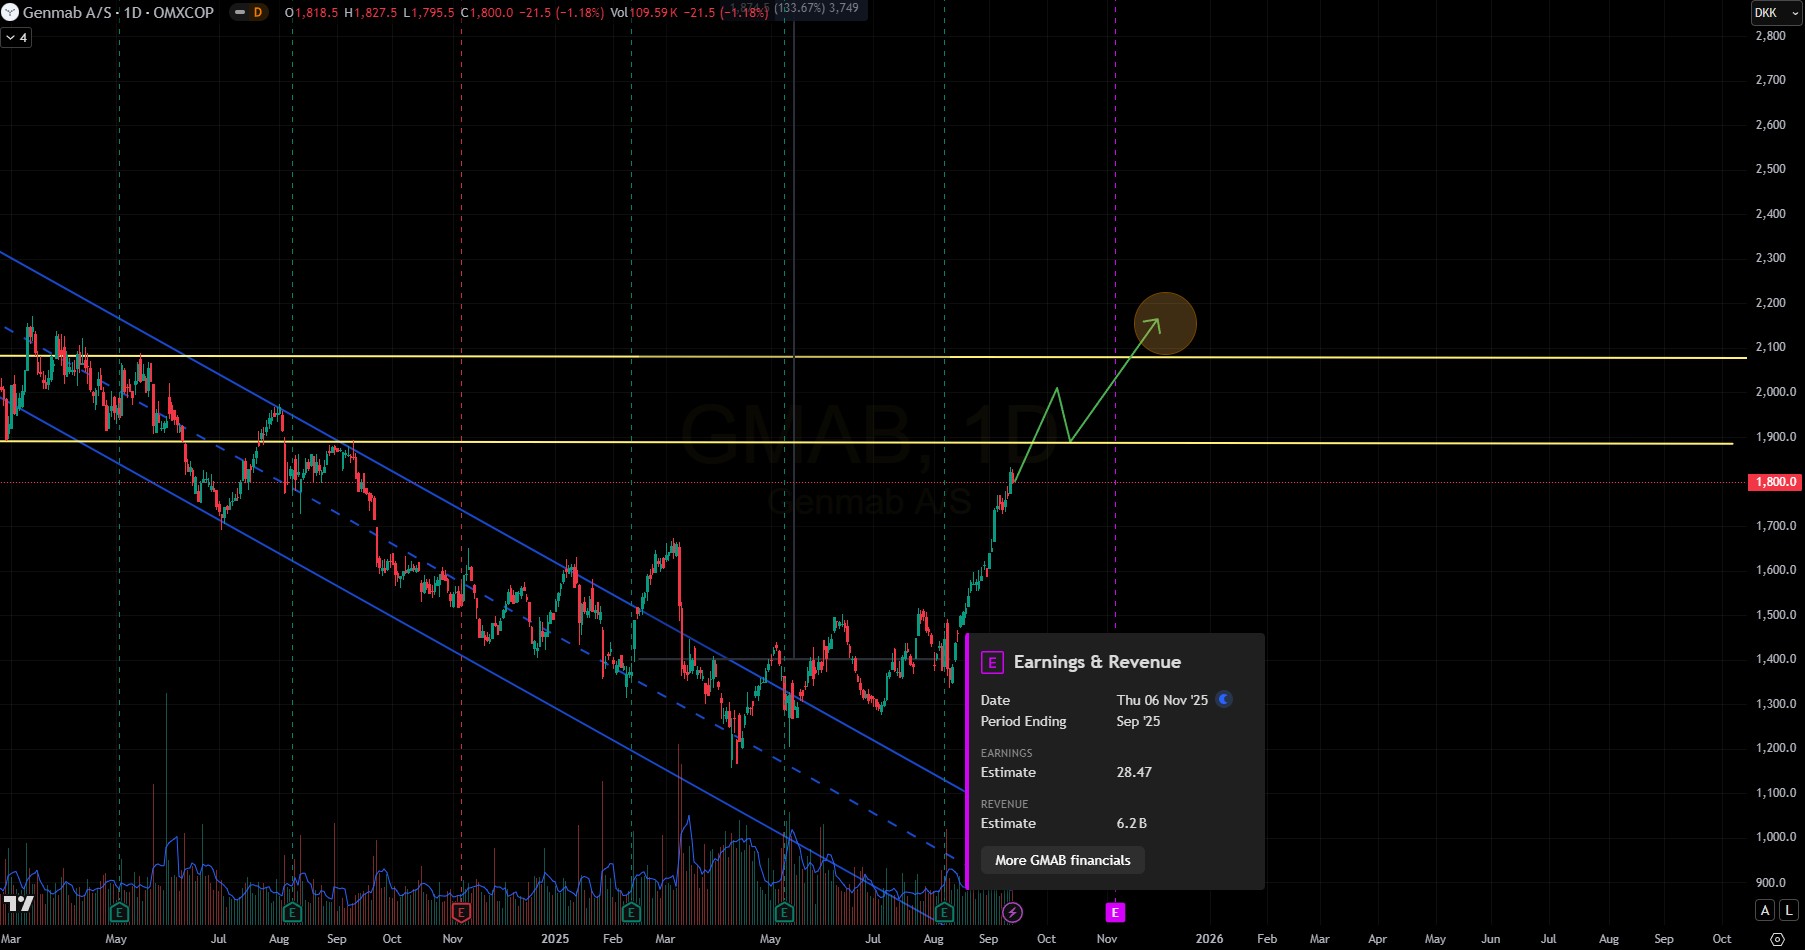
Task: Click the Genmab symbol logo icon
Action: [10, 13]
